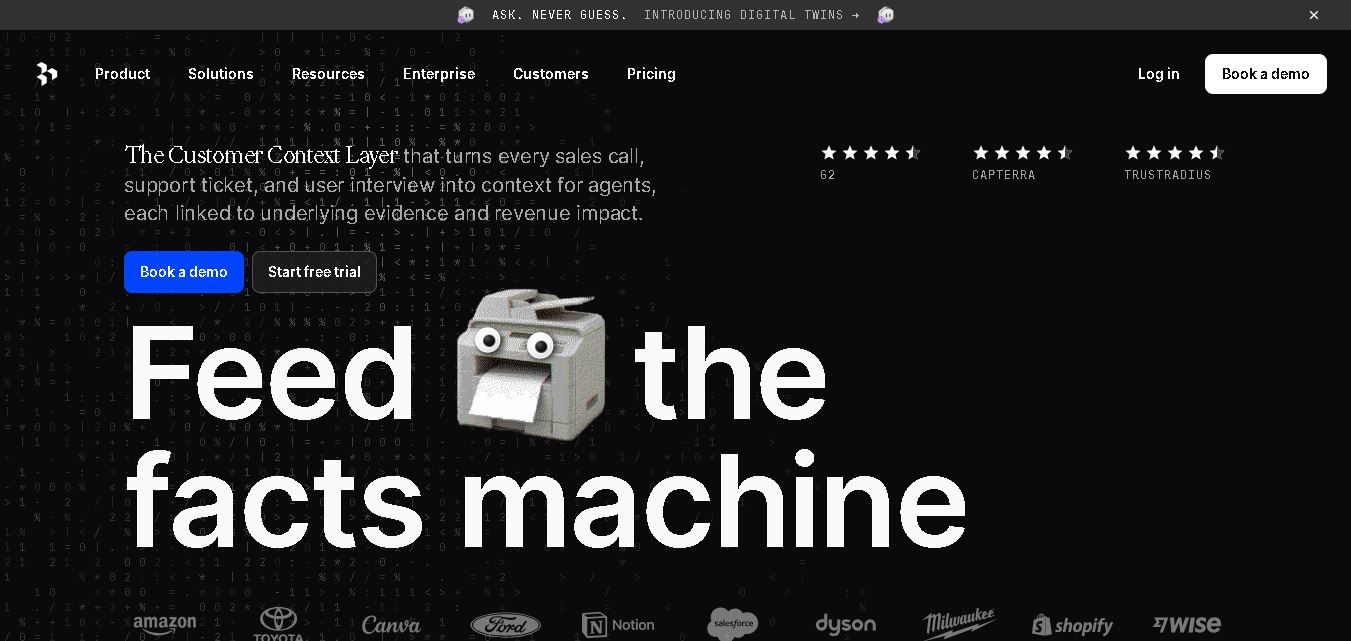The width and height of the screenshot is (1351, 641).
Task: Click the Wise logo
Action: (1187, 625)
